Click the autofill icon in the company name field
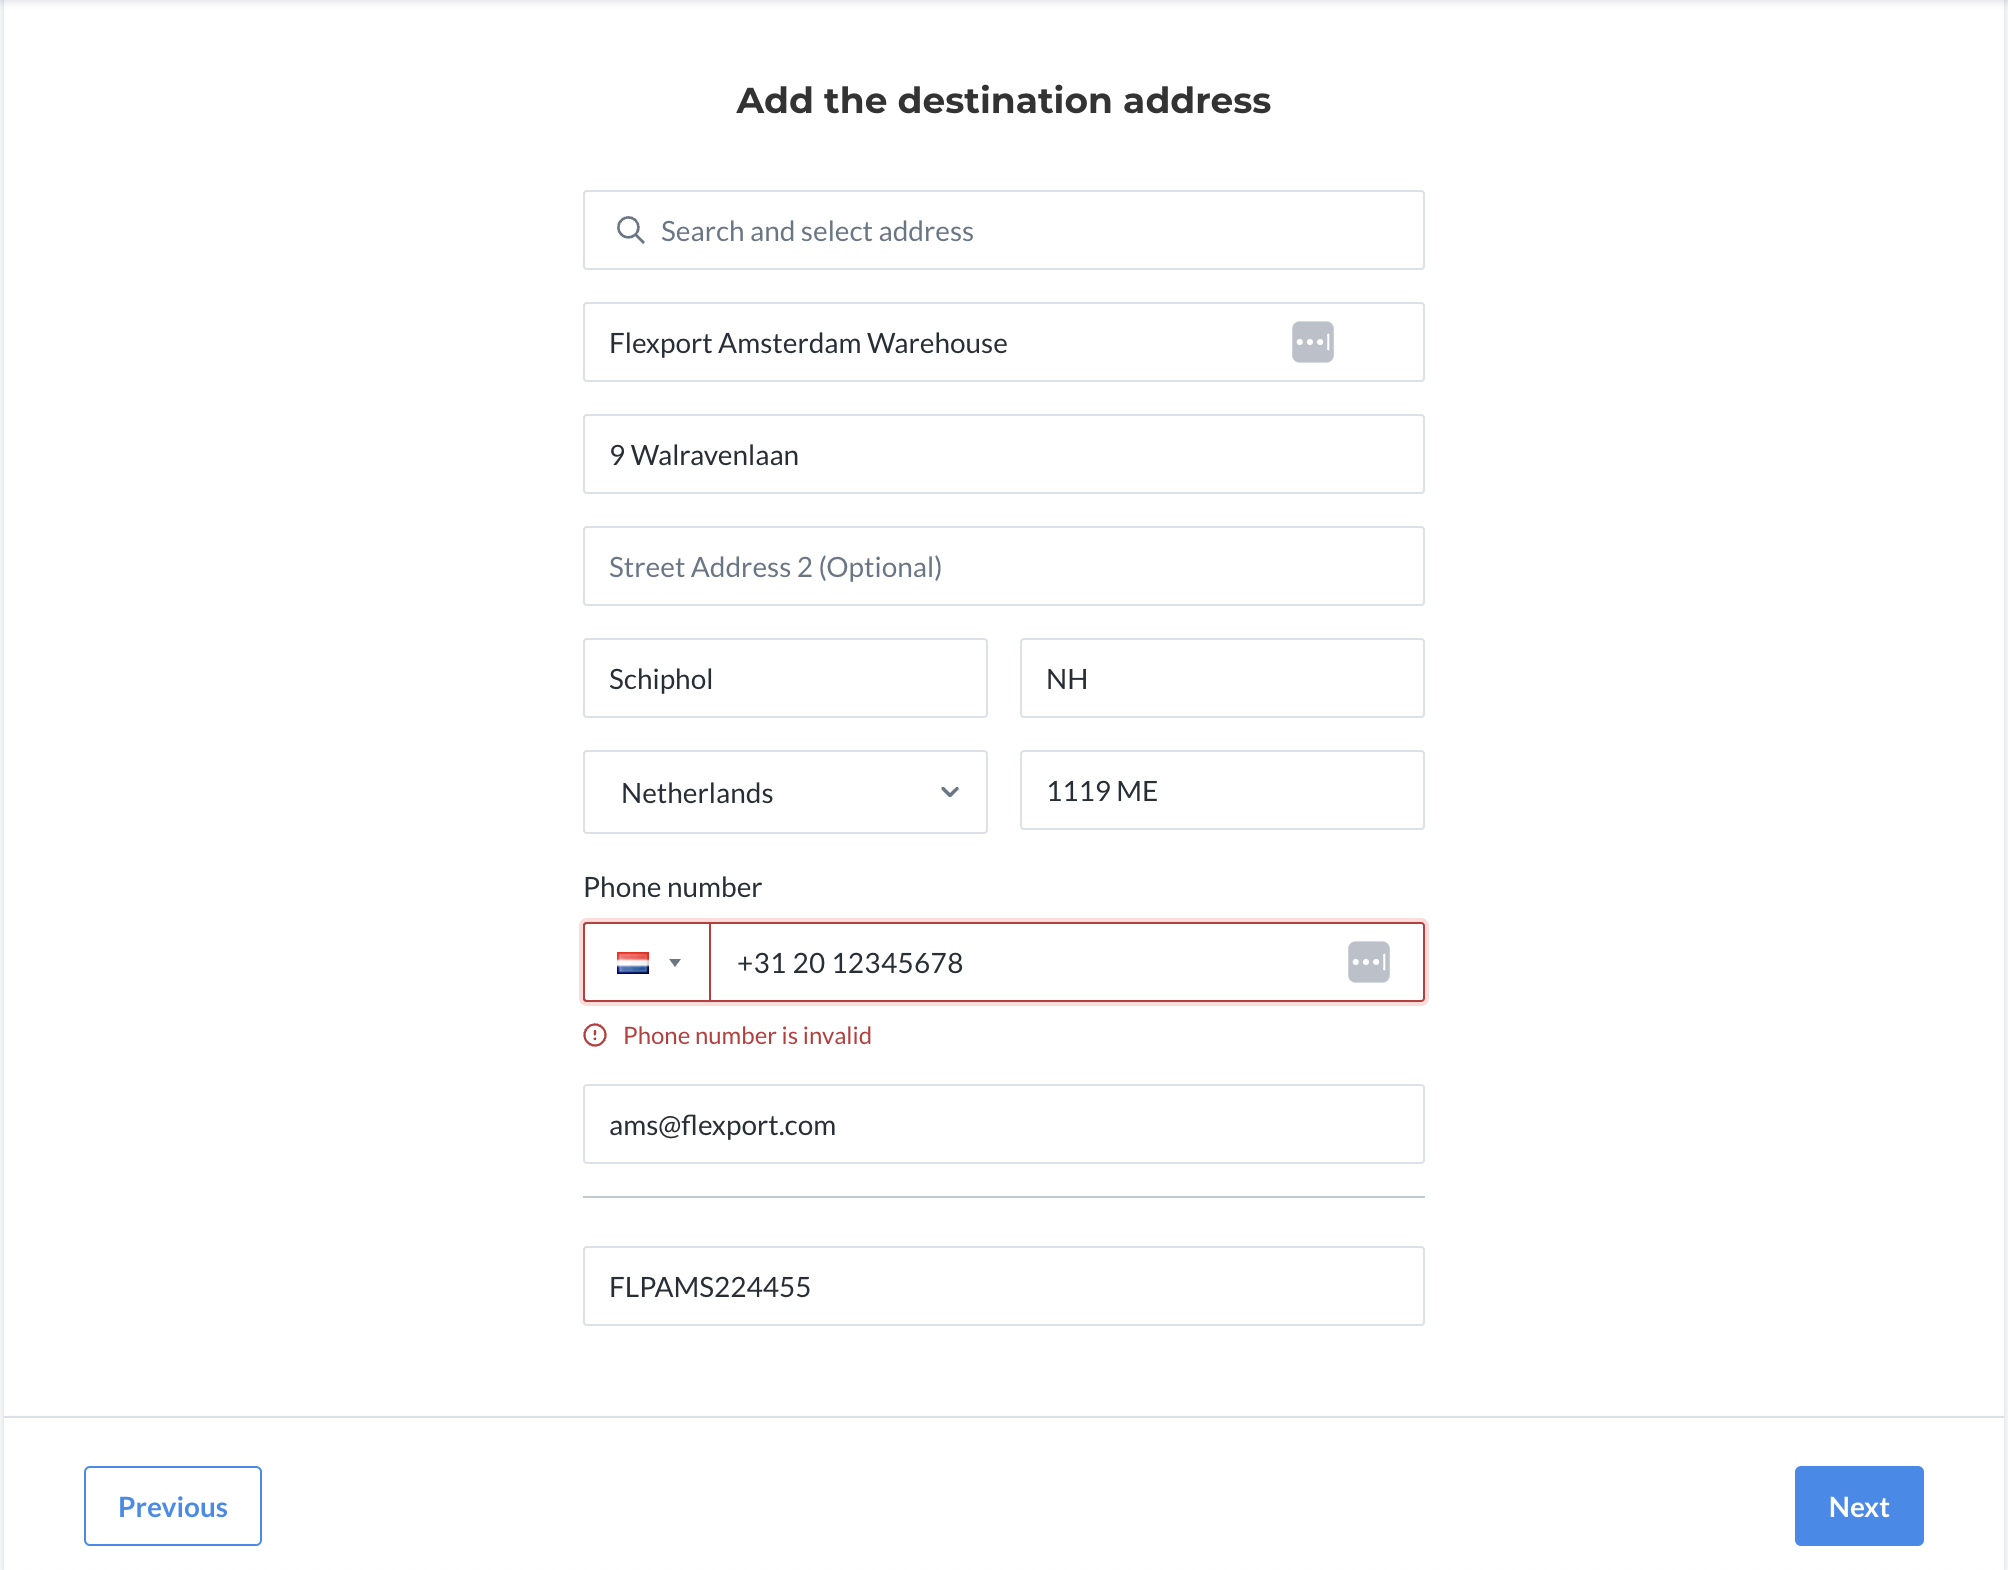Image resolution: width=2008 pixels, height=1570 pixels. [x=1312, y=342]
